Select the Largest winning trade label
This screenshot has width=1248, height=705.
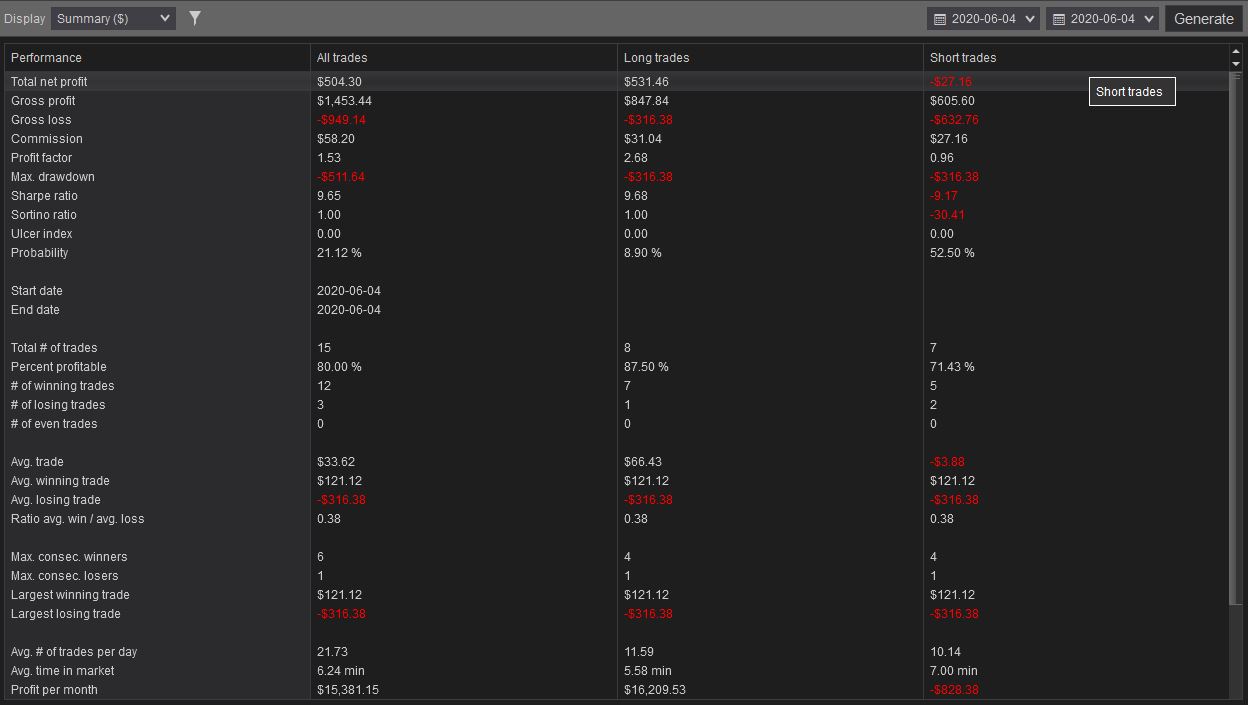[x=70, y=595]
